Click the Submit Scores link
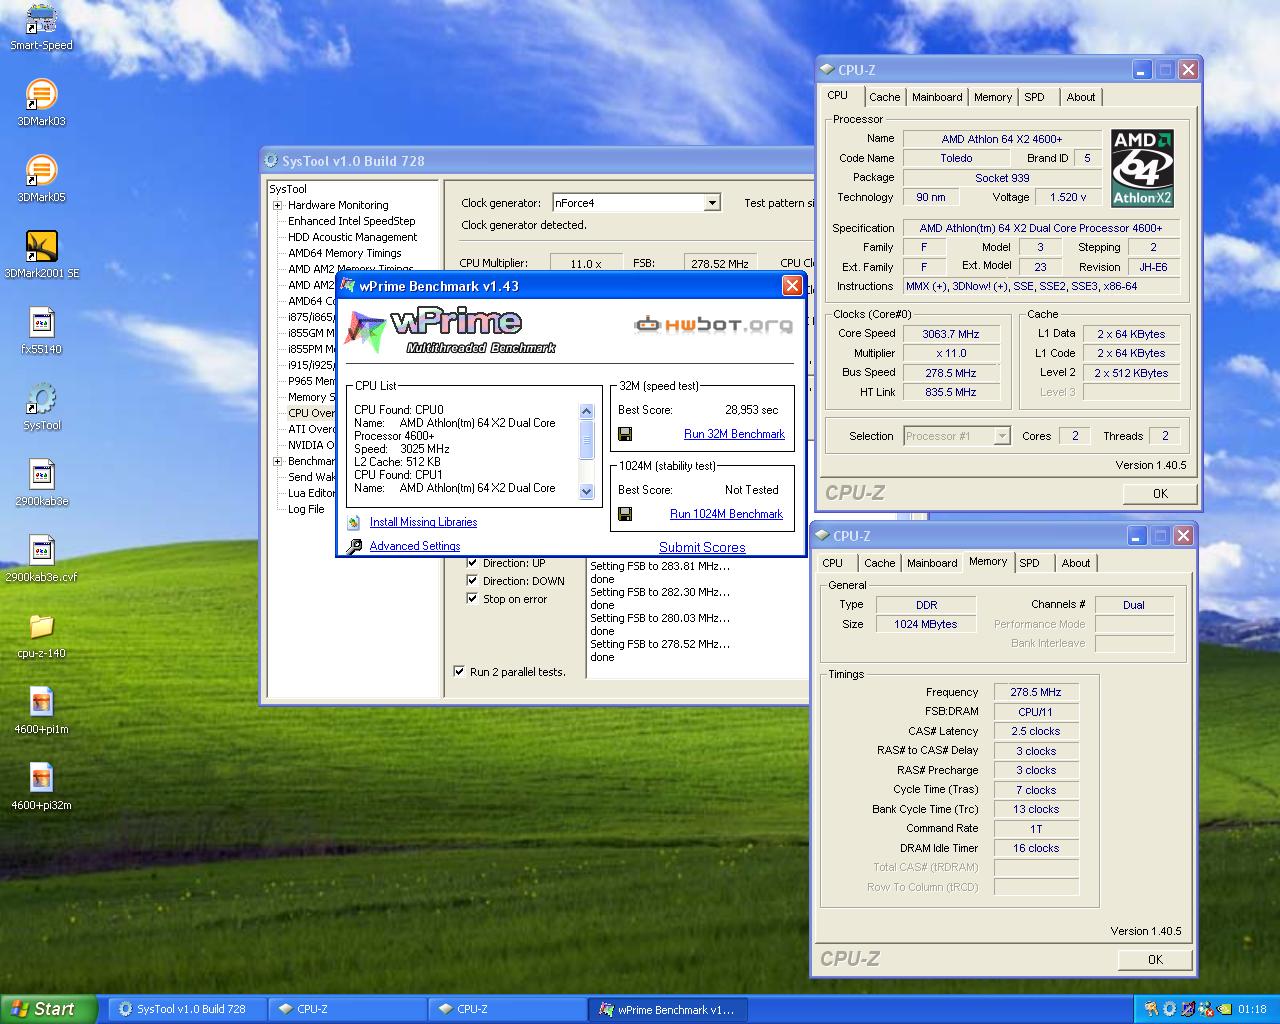 (x=702, y=547)
